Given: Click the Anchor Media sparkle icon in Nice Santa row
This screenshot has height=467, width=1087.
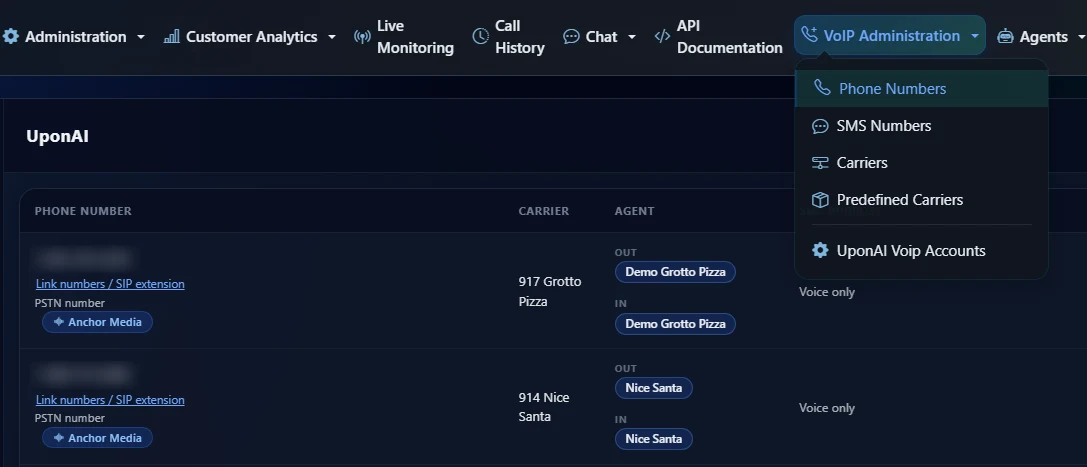Looking at the screenshot, I should 59,438.
